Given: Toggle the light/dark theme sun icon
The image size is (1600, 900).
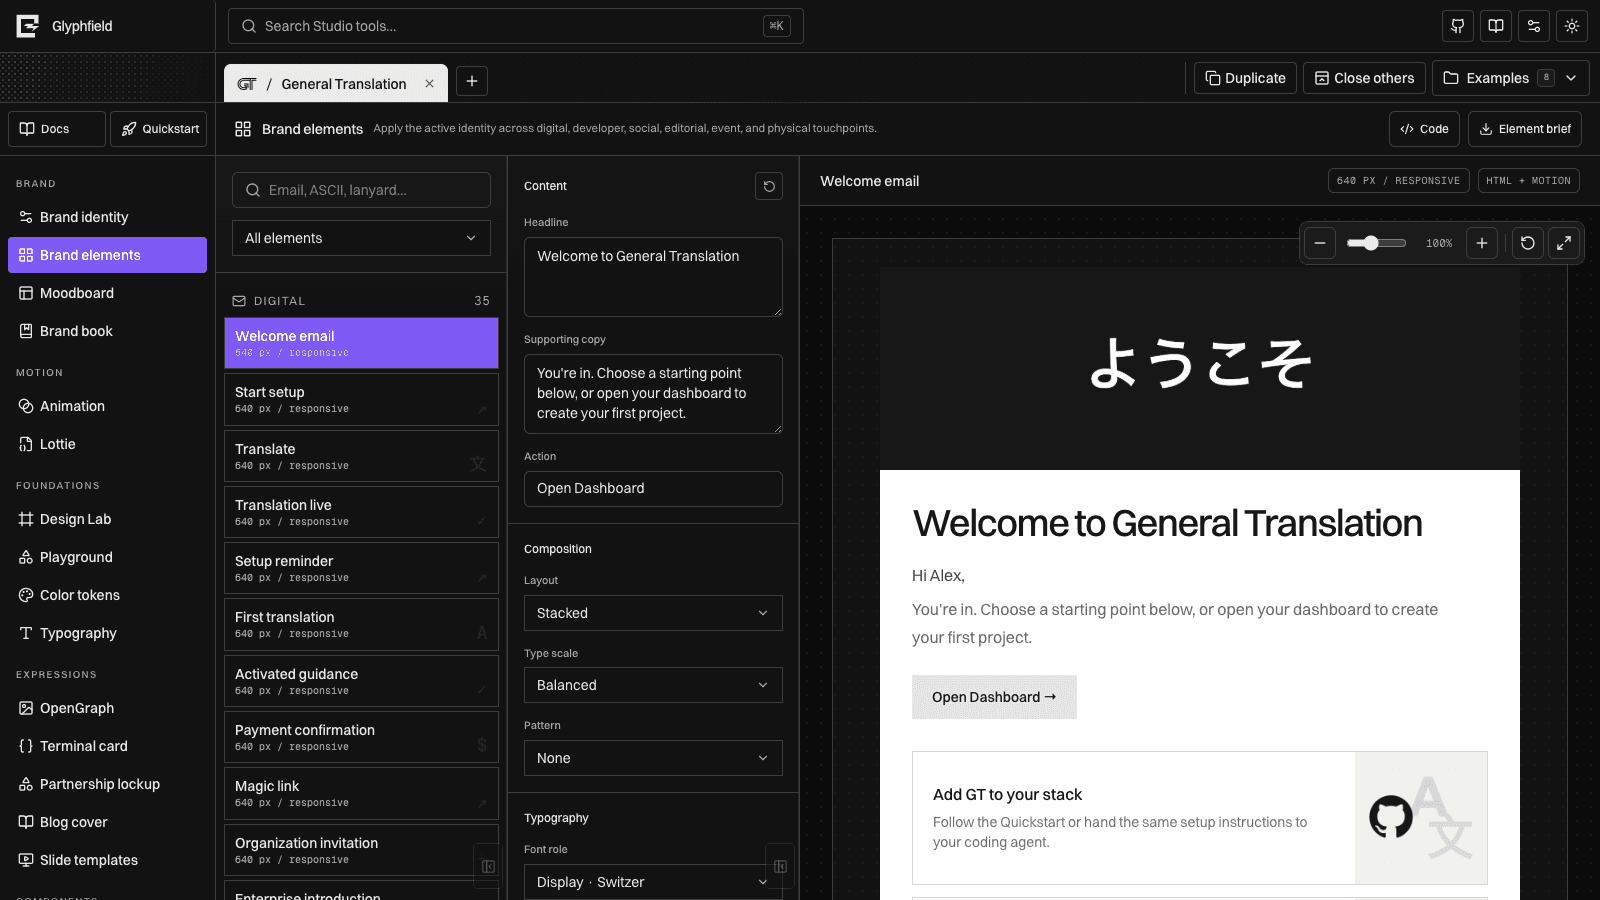Looking at the screenshot, I should point(1572,26).
